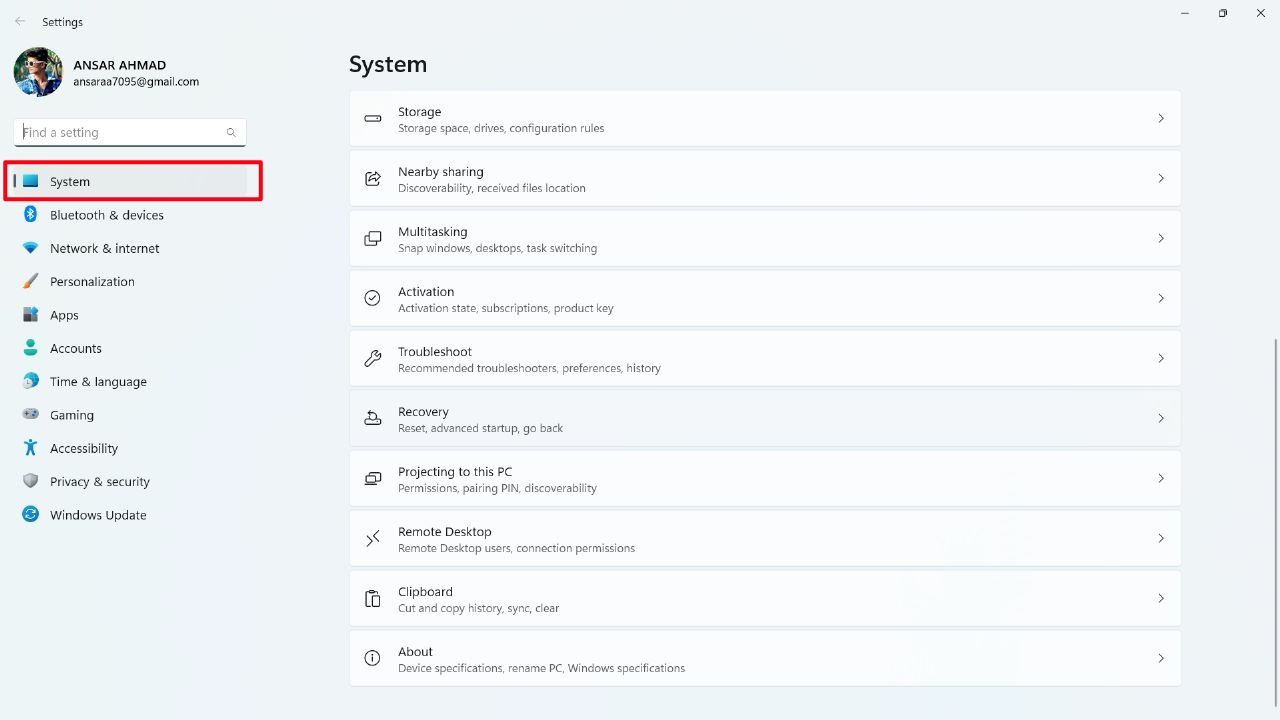
Task: Click the user profile picture
Action: [x=38, y=73]
